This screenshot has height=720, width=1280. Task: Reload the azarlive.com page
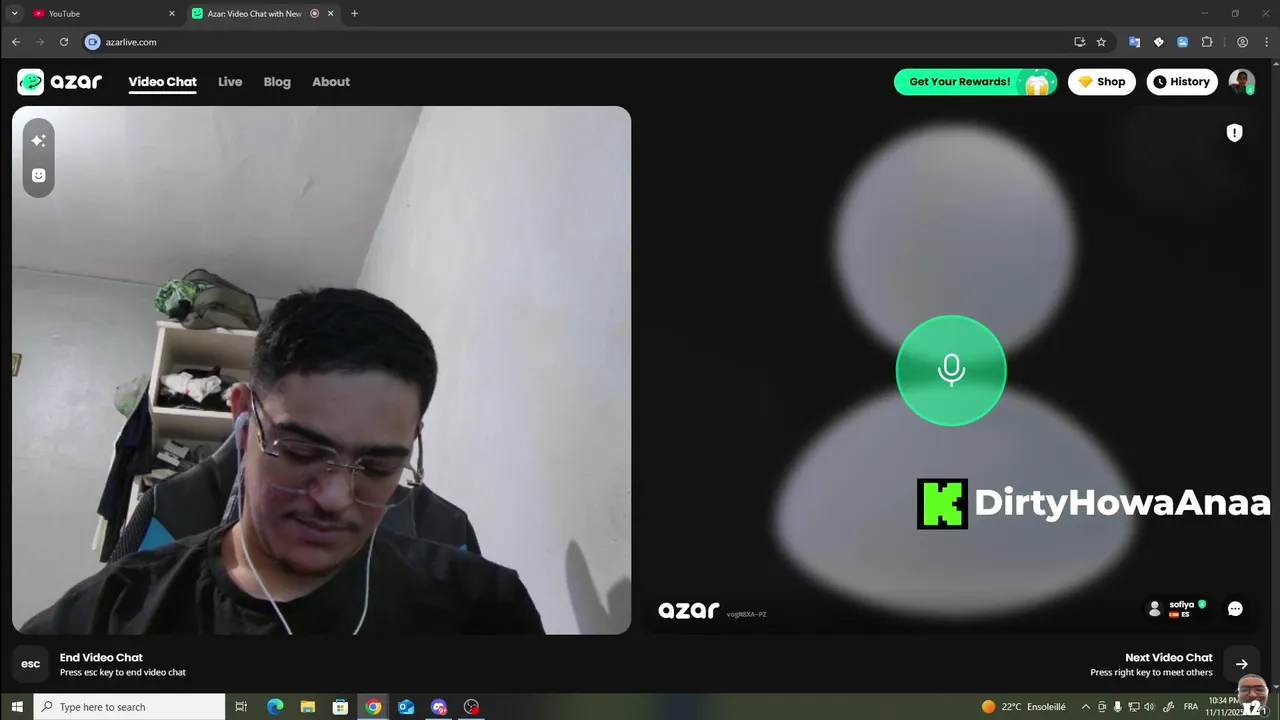[x=64, y=42]
